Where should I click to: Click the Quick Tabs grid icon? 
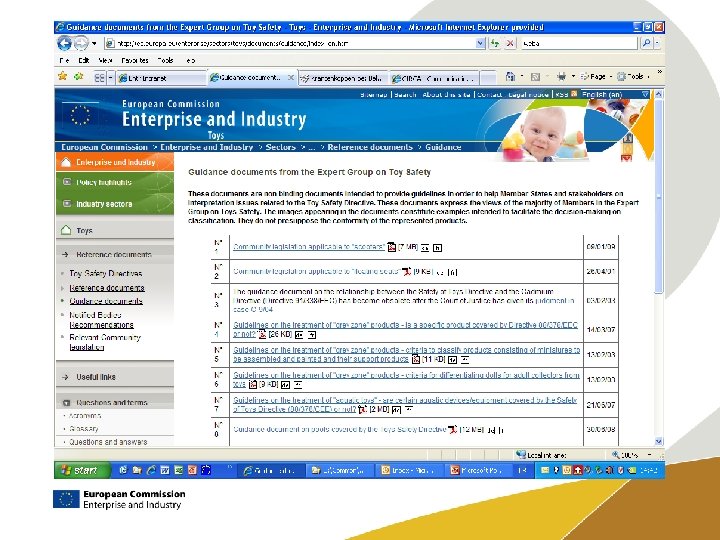[x=99, y=78]
